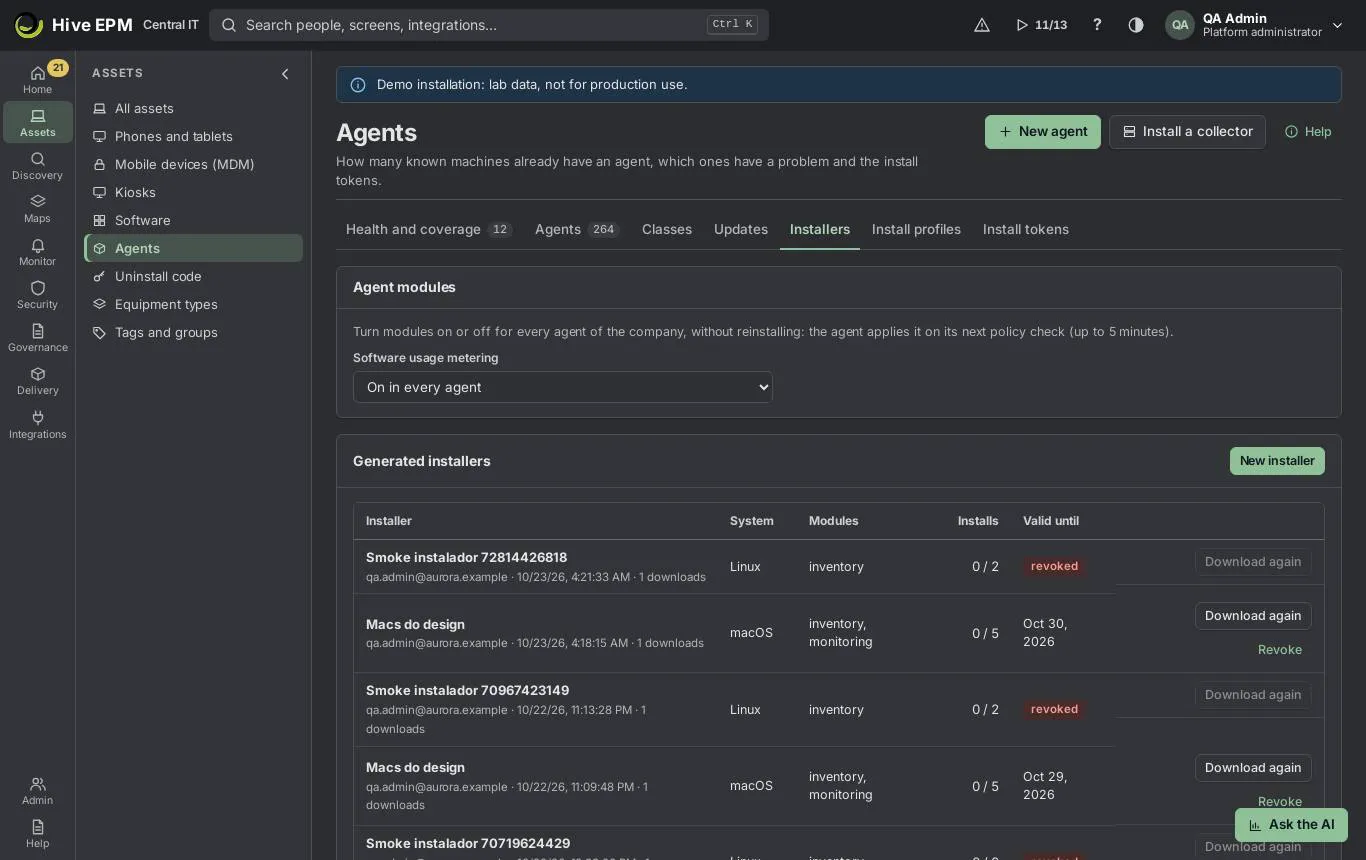The image size is (1366, 860).
Task: Open Admin at bottom of rail
Action: coord(37,790)
